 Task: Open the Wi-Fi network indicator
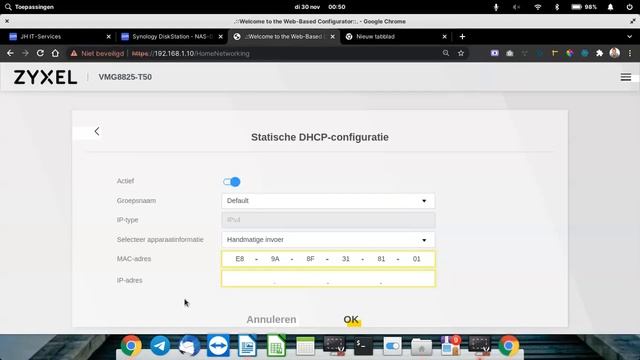pos(538,7)
